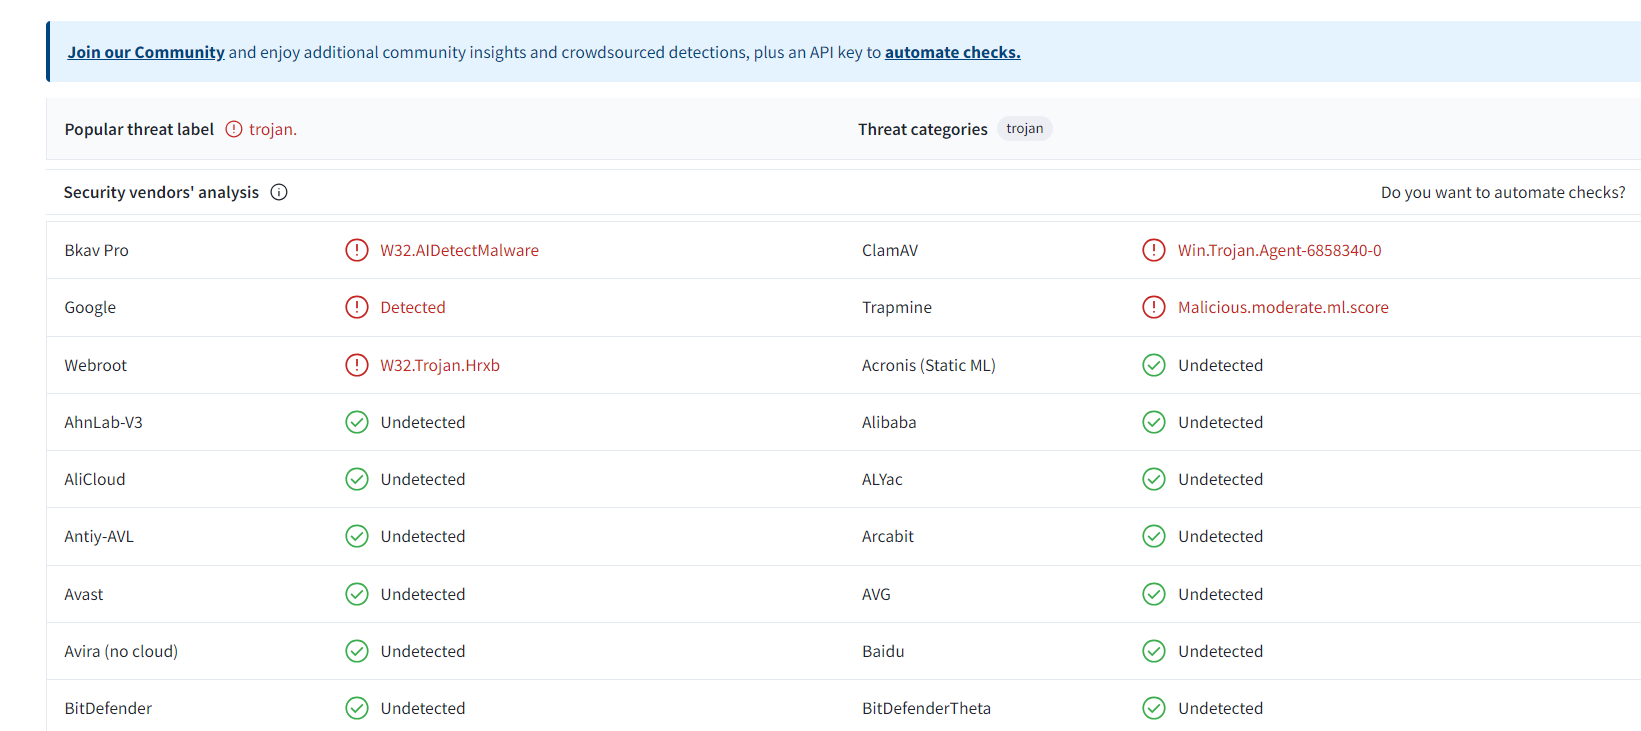Click the Win.Trojan.Agent-6858340-0 detection text
The height and width of the screenshot is (731, 1641).
(x=1279, y=250)
